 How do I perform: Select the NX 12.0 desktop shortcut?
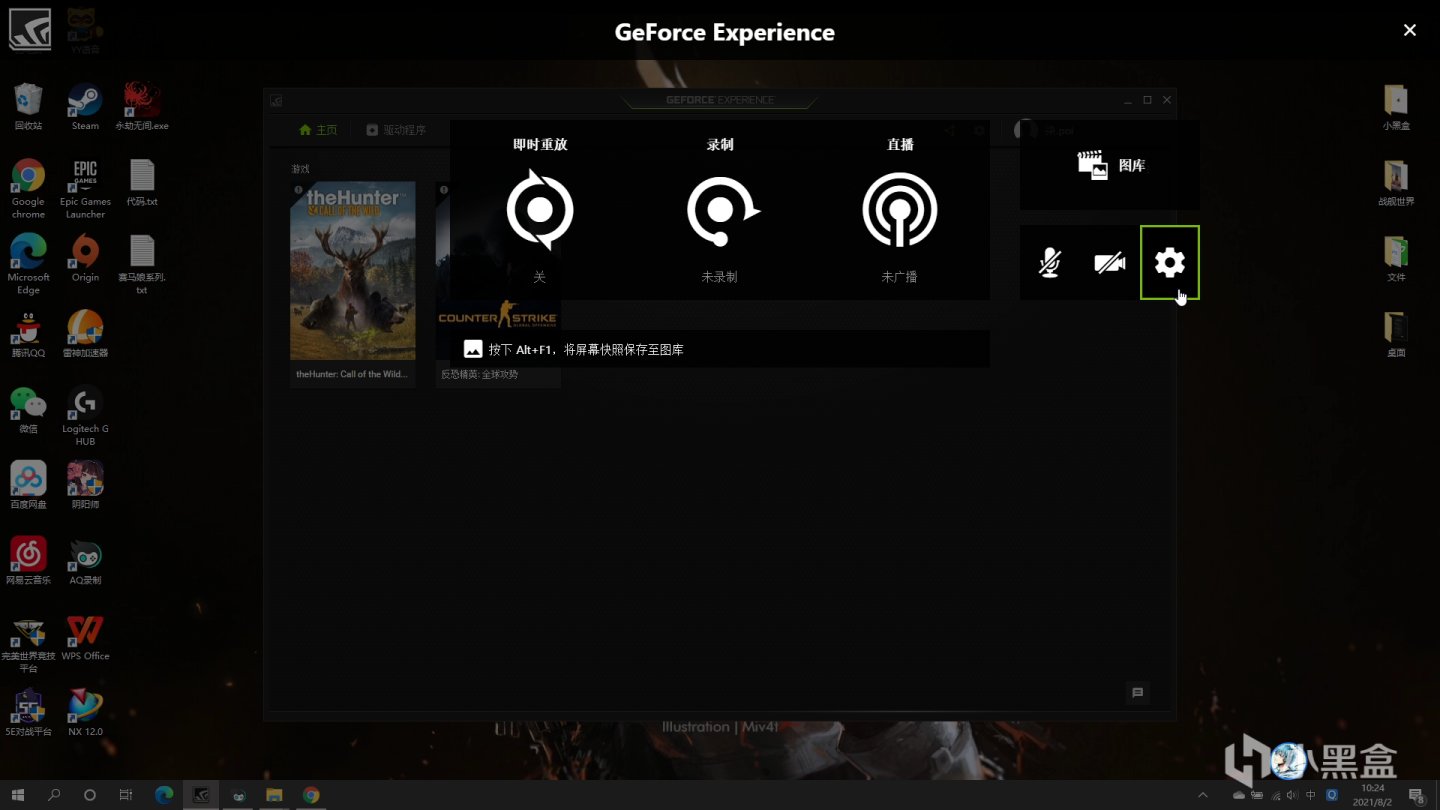pyautogui.click(x=85, y=713)
